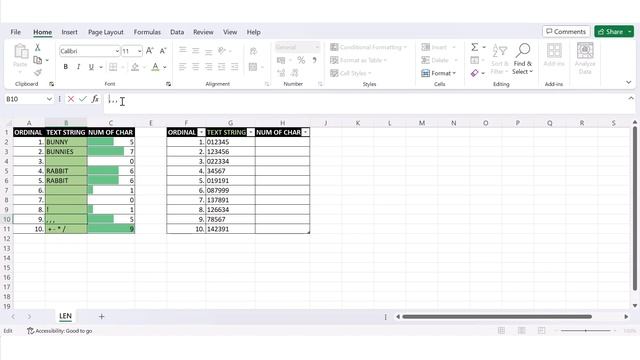Screen dimensions: 640x360
Task: Click the Merge & Center icon
Action: click(253, 67)
